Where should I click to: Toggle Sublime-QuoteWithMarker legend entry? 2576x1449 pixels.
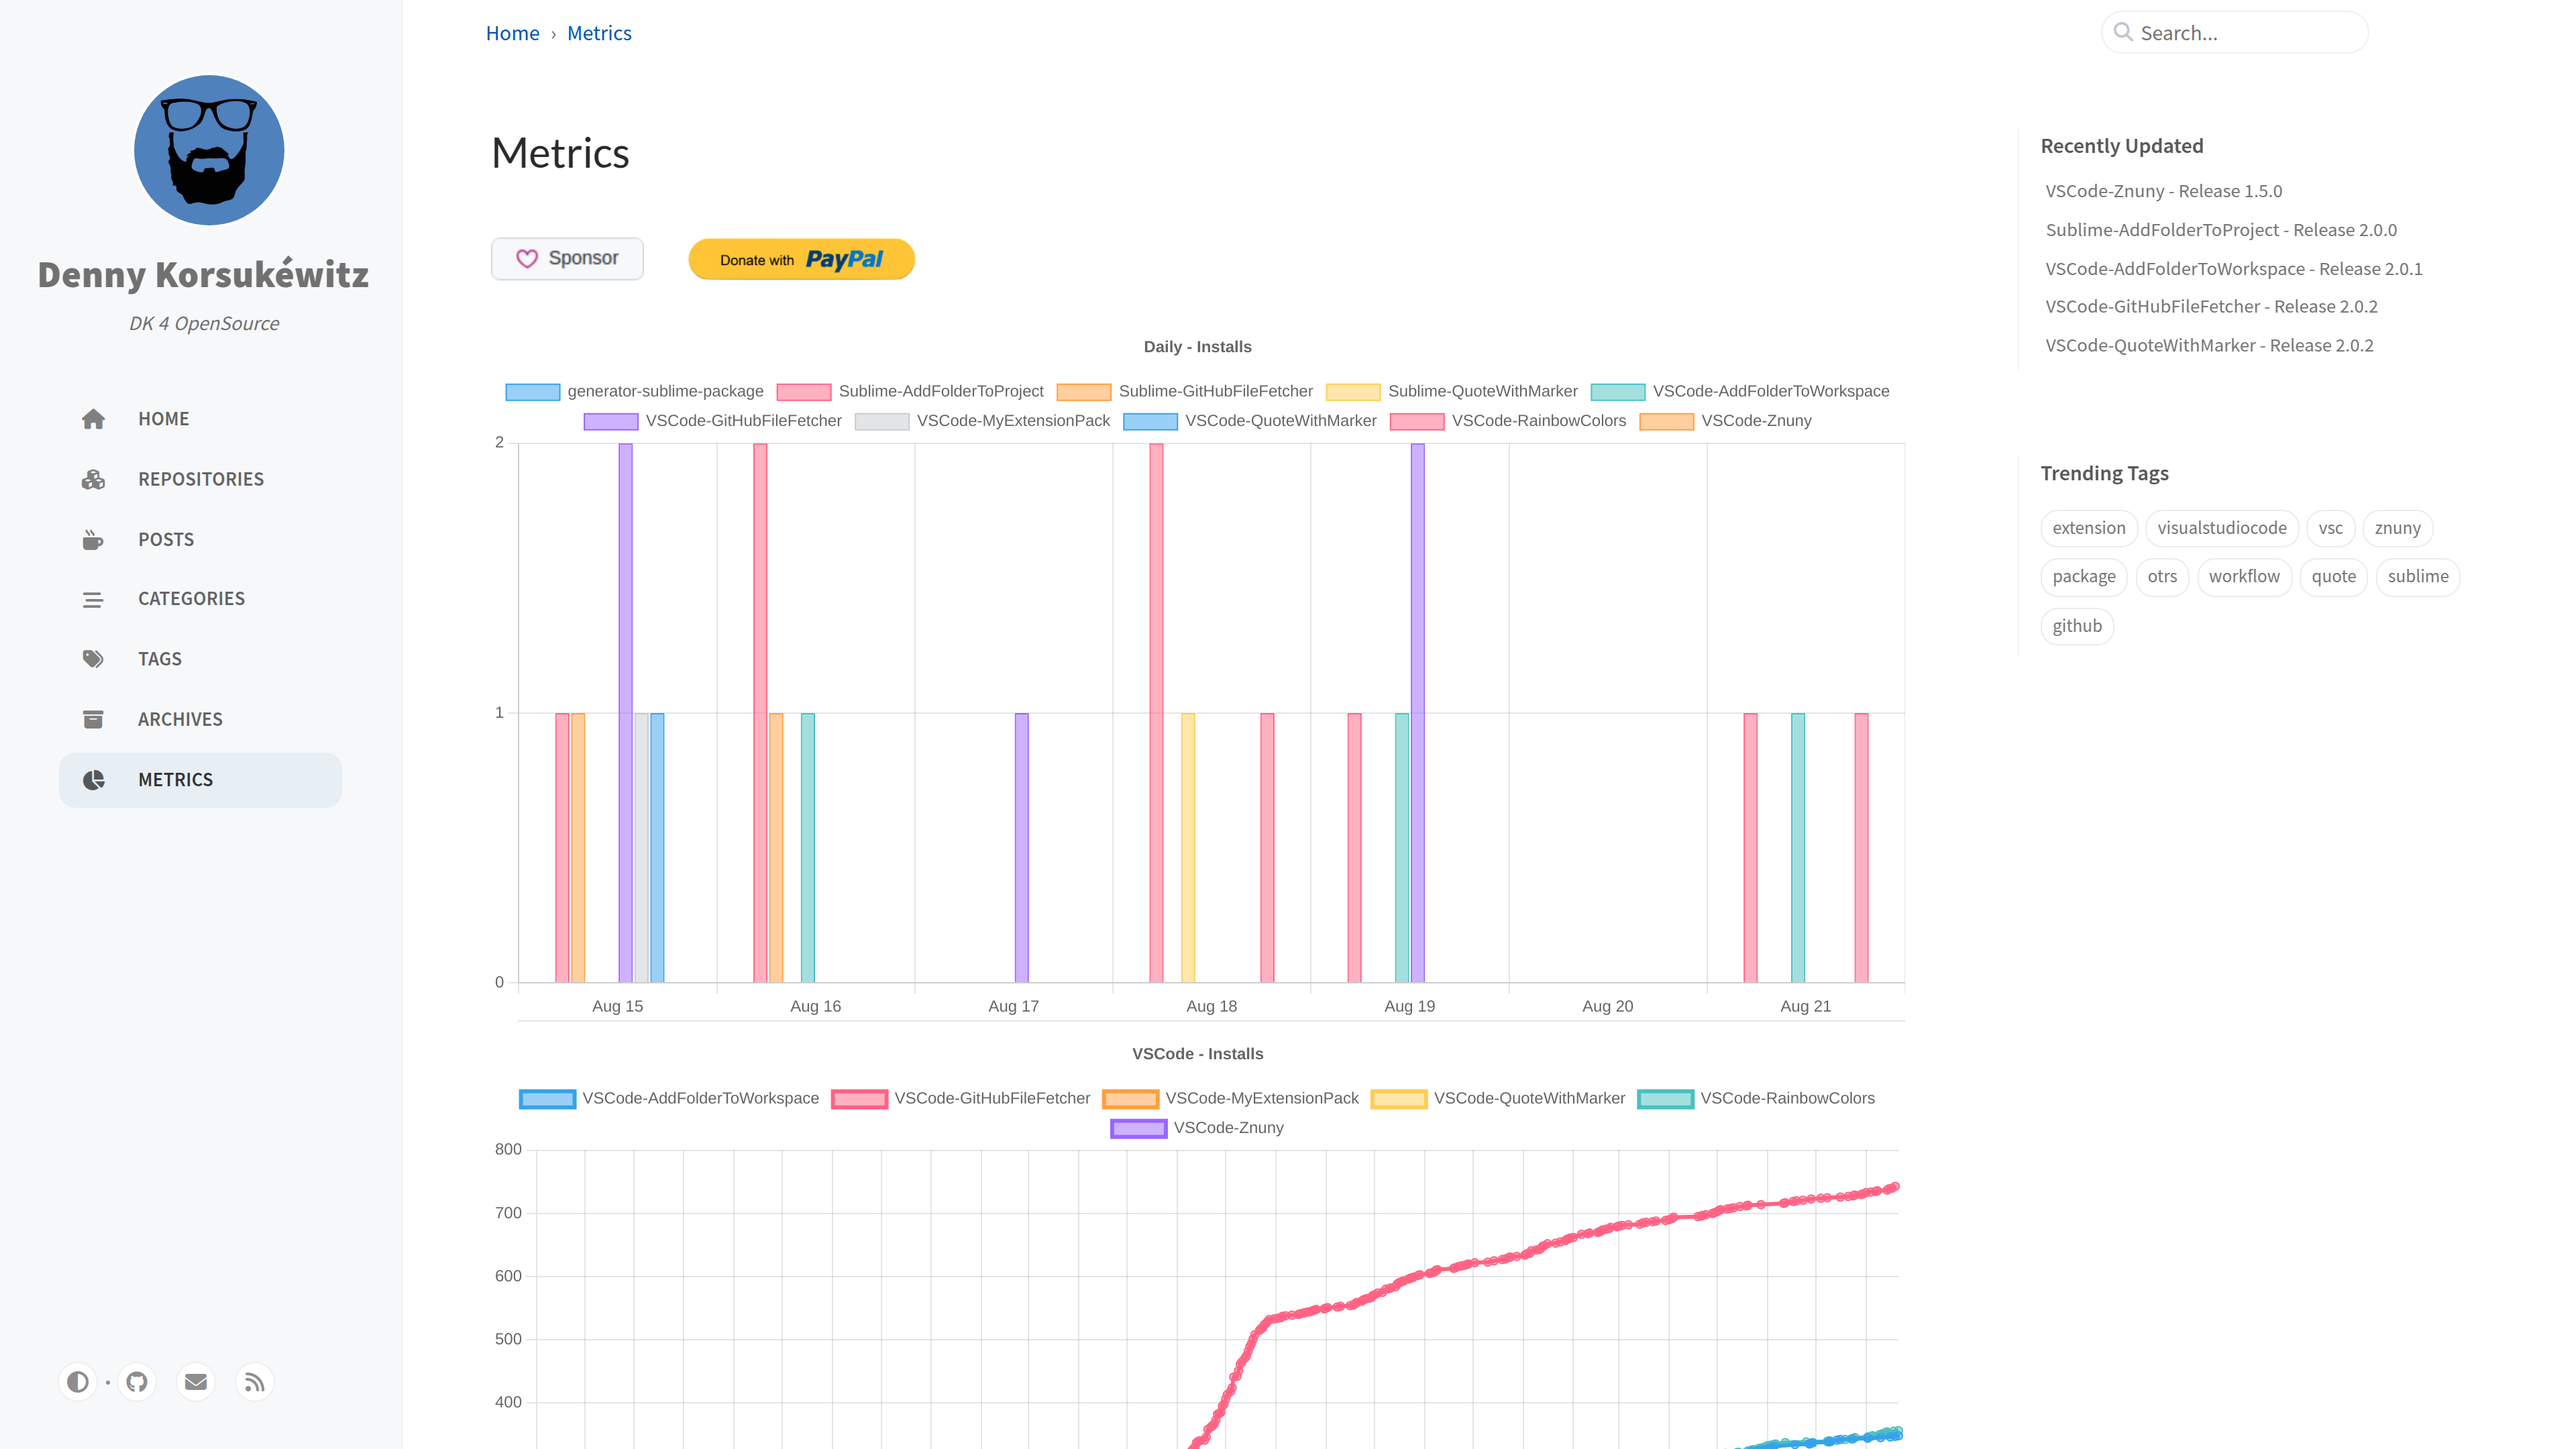click(1451, 392)
